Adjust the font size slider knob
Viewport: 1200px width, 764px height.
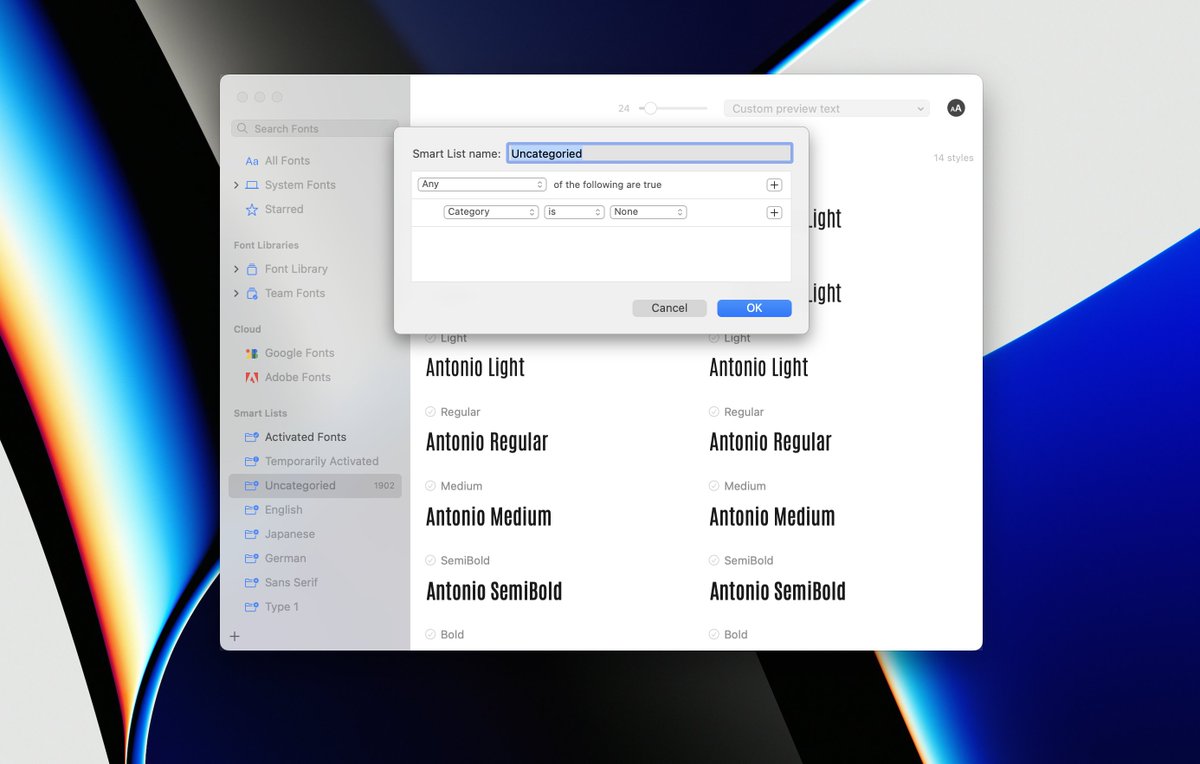(x=650, y=108)
